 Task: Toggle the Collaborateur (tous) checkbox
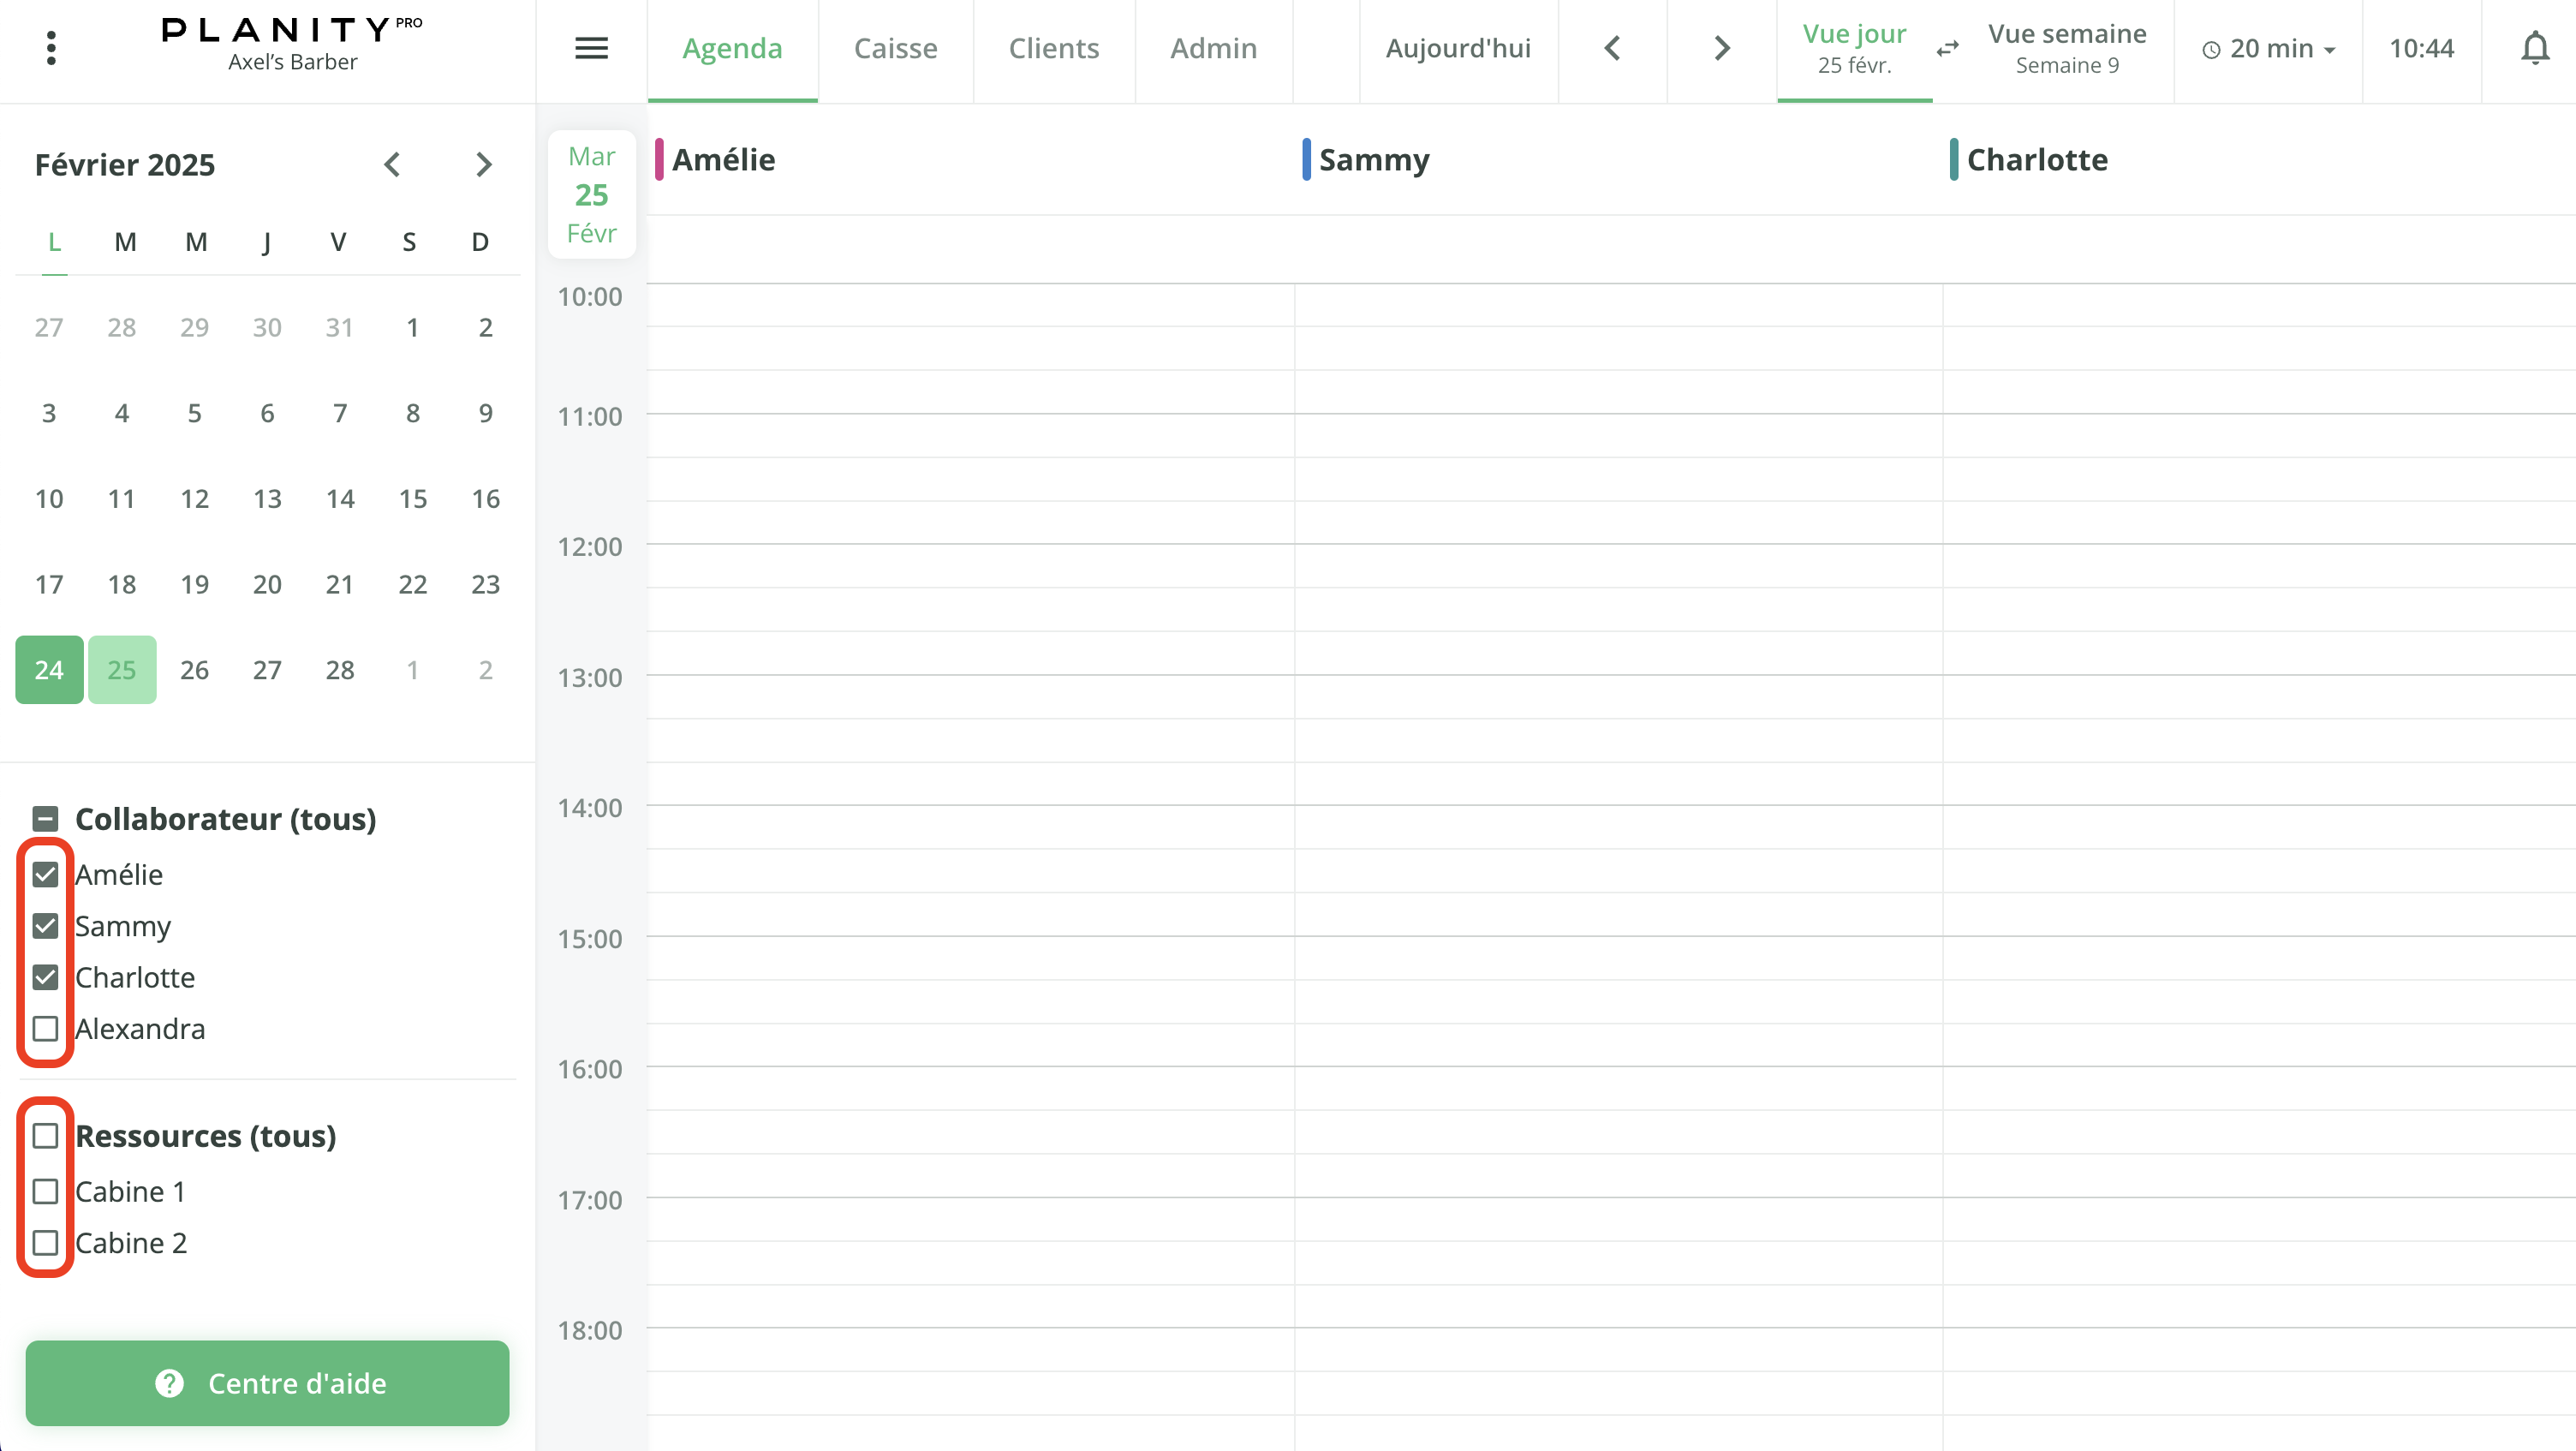[45, 819]
